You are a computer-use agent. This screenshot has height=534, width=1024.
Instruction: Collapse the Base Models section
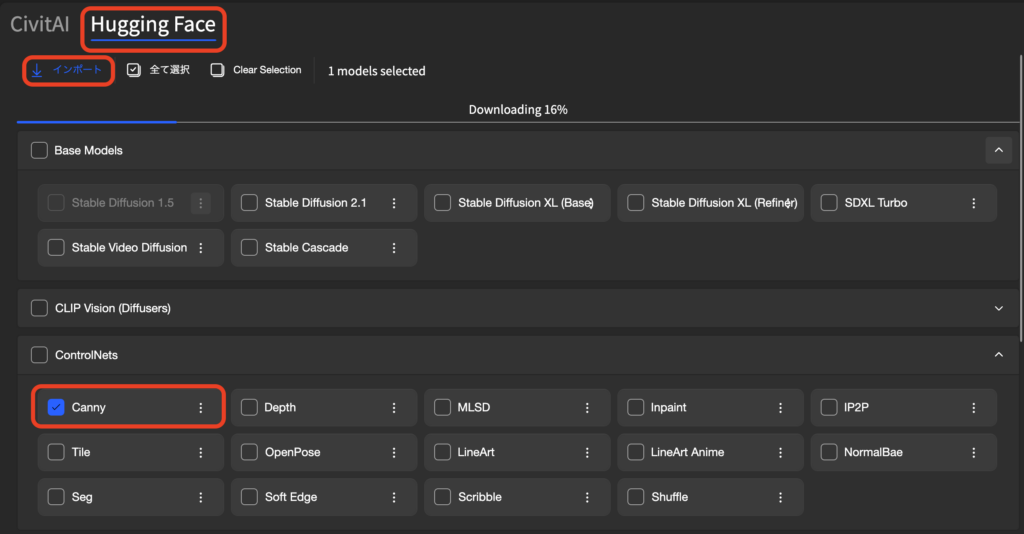tap(998, 151)
